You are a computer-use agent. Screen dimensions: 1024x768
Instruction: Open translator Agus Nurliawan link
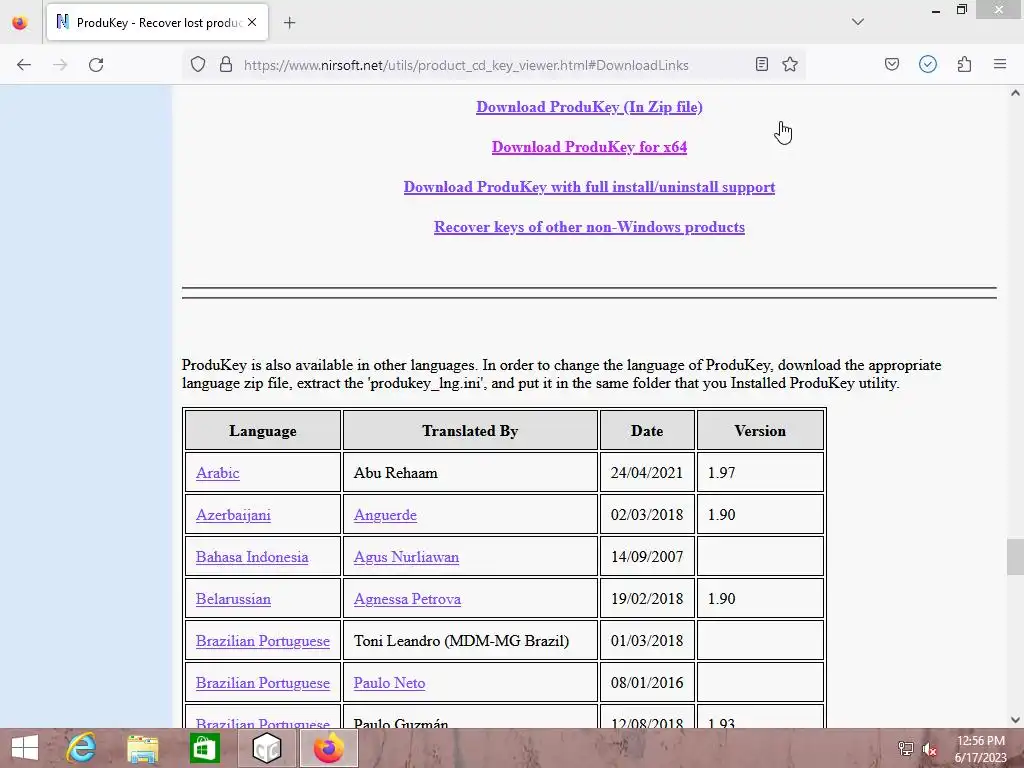[x=406, y=557]
